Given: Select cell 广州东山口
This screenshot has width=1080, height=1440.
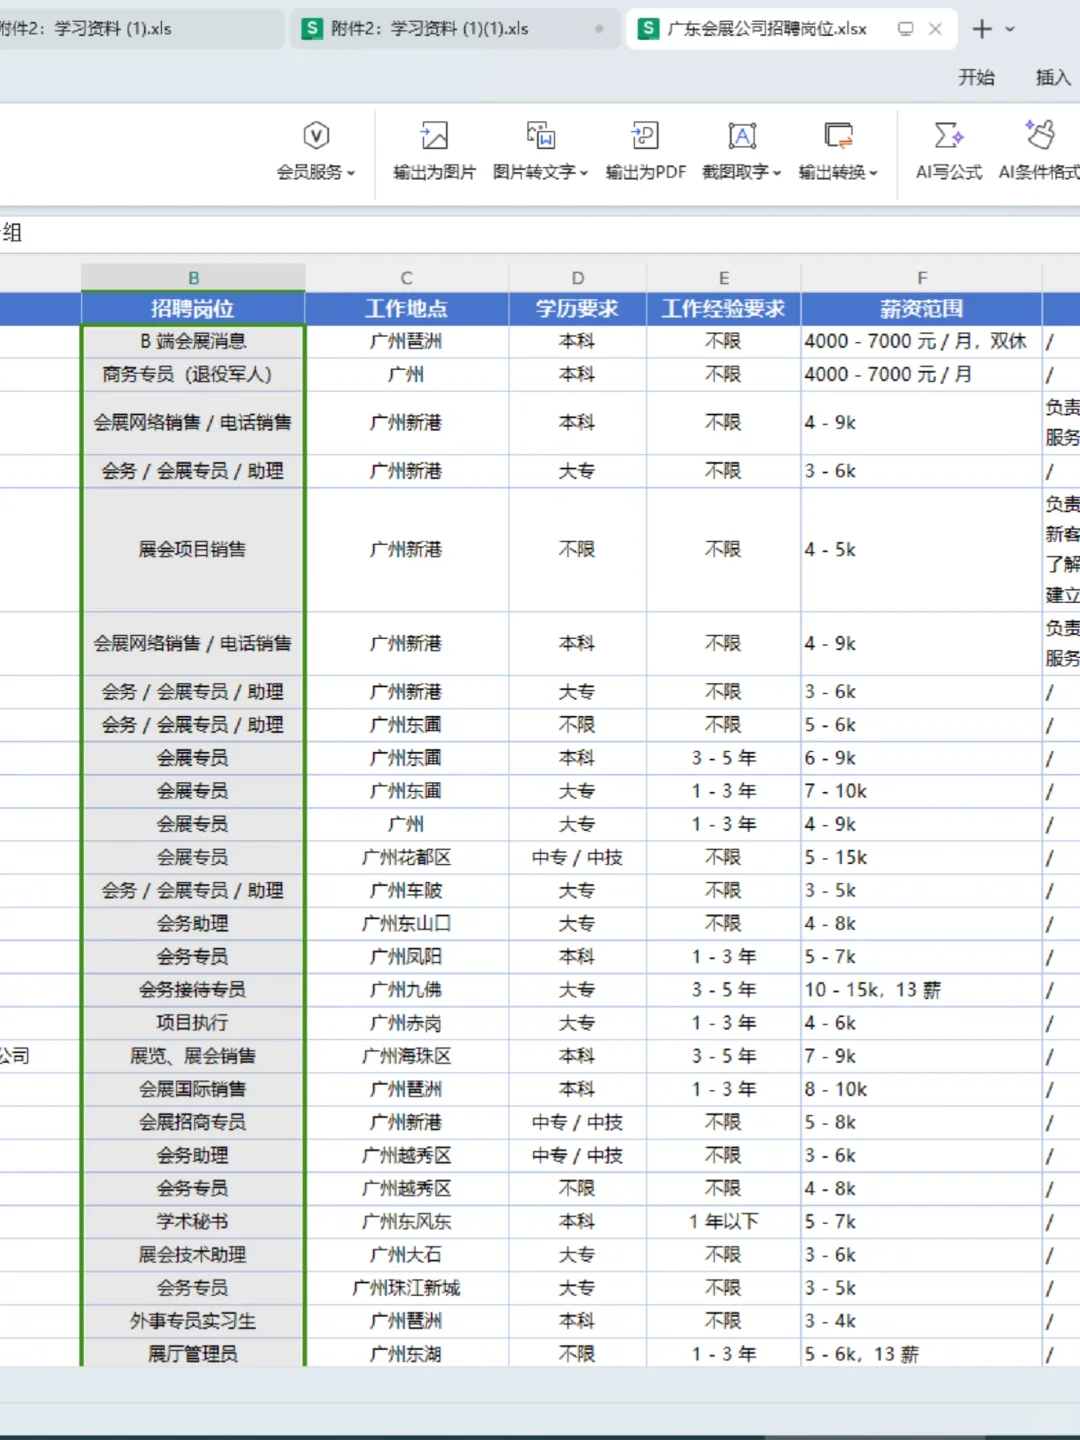Looking at the screenshot, I should click(x=407, y=924).
